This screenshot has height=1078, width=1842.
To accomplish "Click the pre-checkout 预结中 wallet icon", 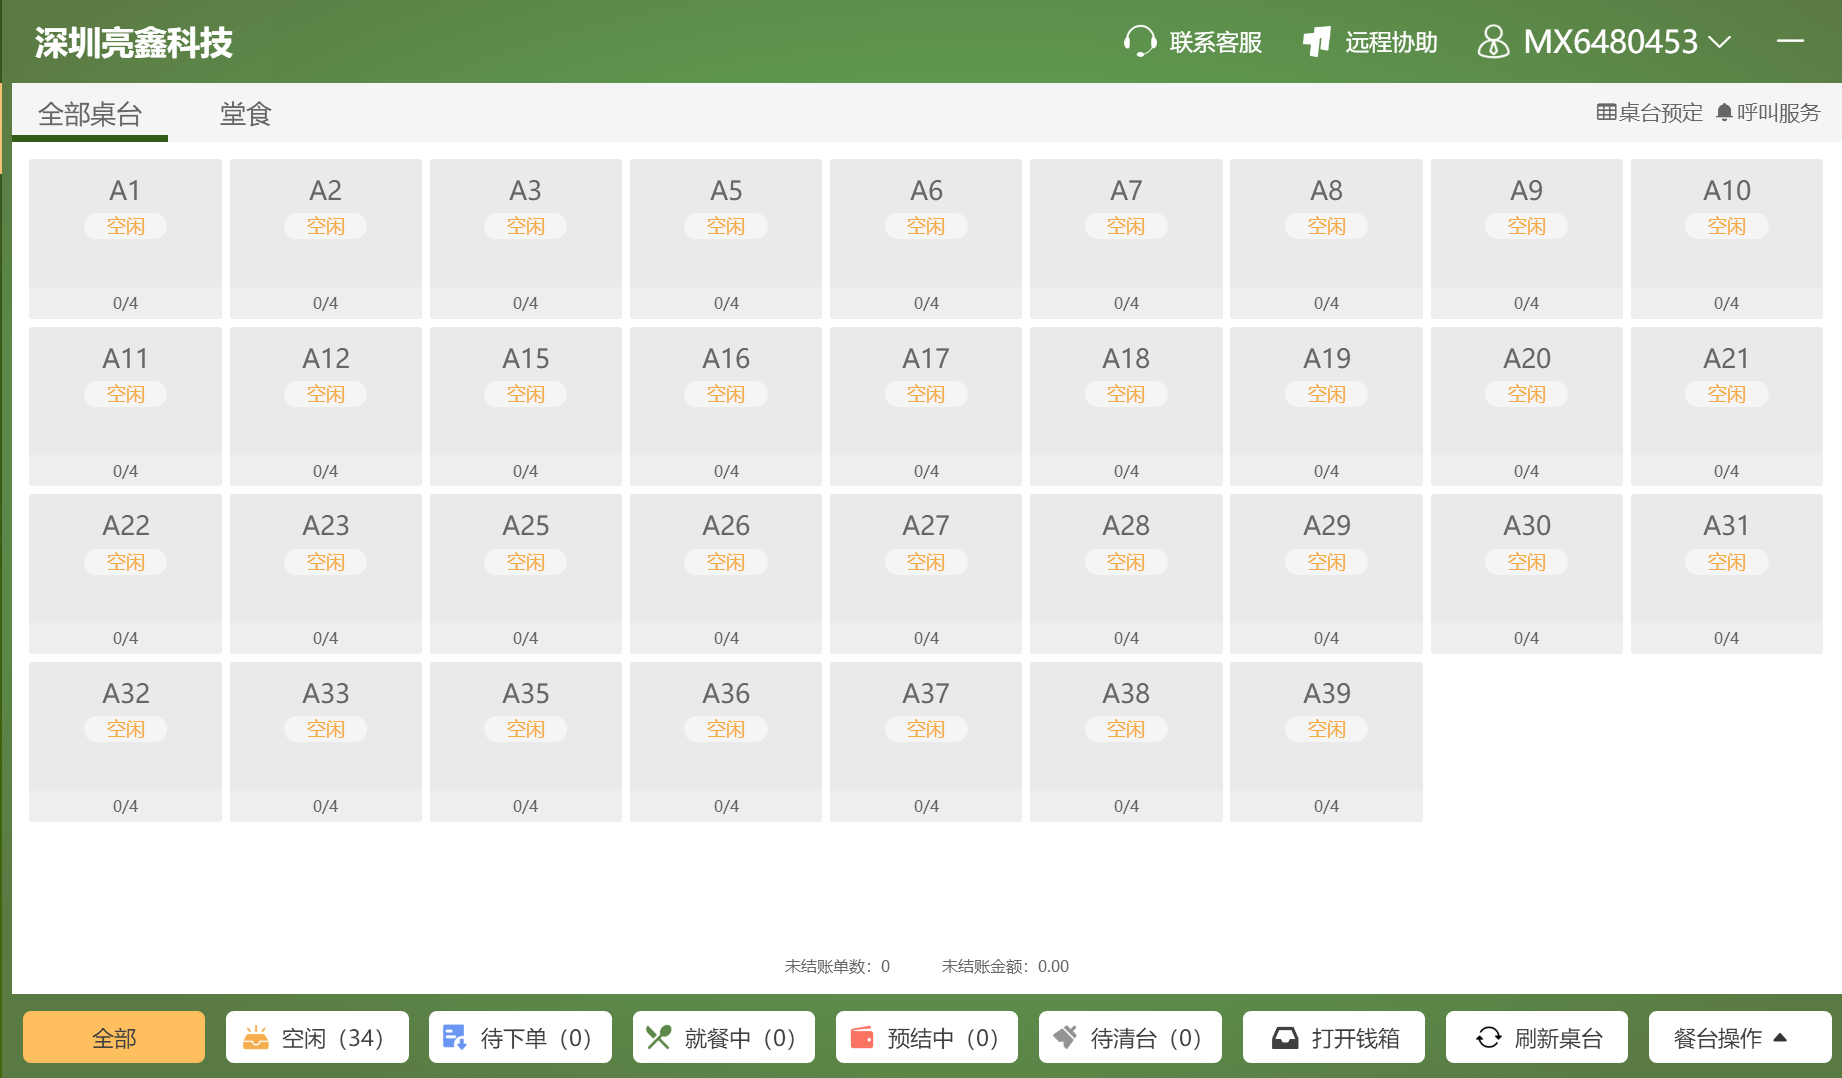I will [862, 1037].
